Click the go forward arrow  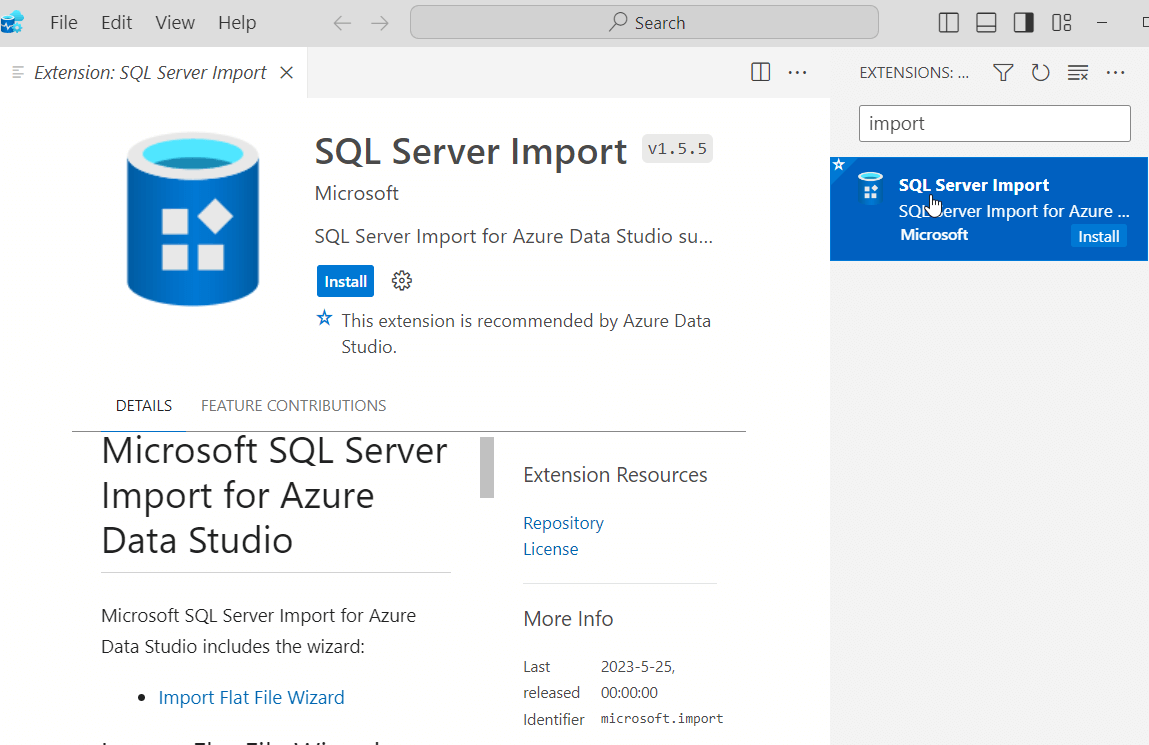click(x=380, y=22)
